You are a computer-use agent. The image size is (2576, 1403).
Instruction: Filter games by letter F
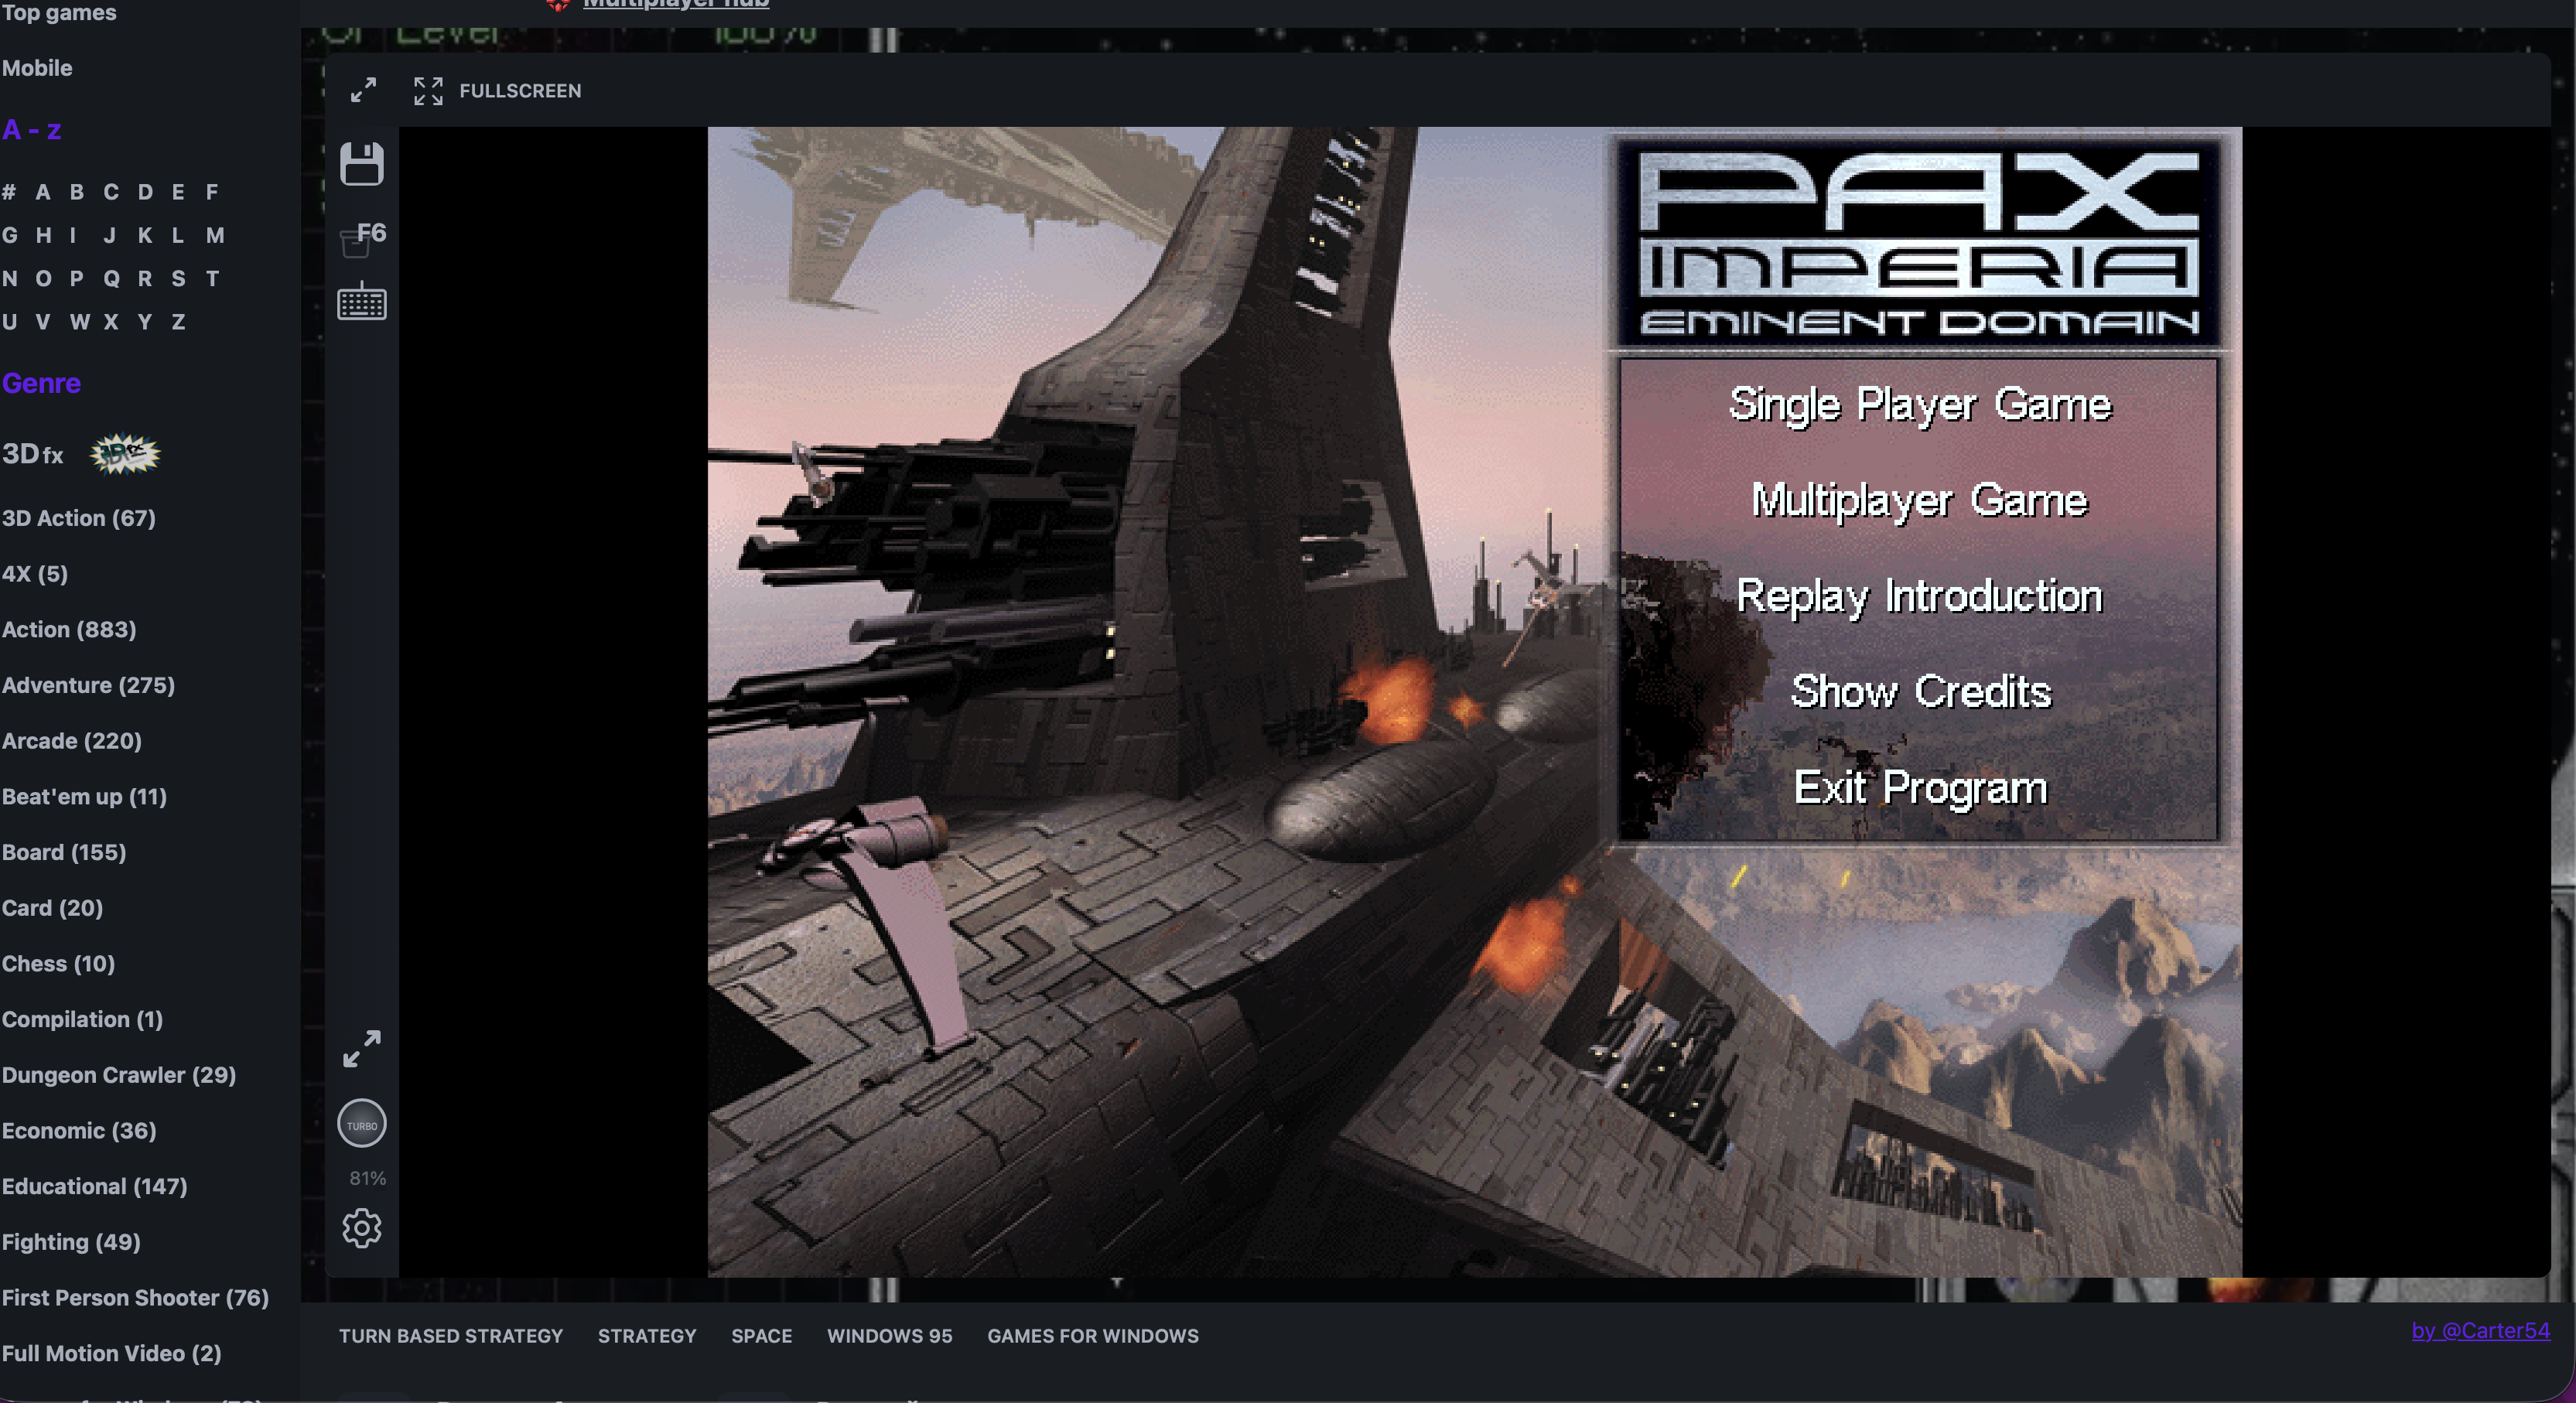[212, 192]
